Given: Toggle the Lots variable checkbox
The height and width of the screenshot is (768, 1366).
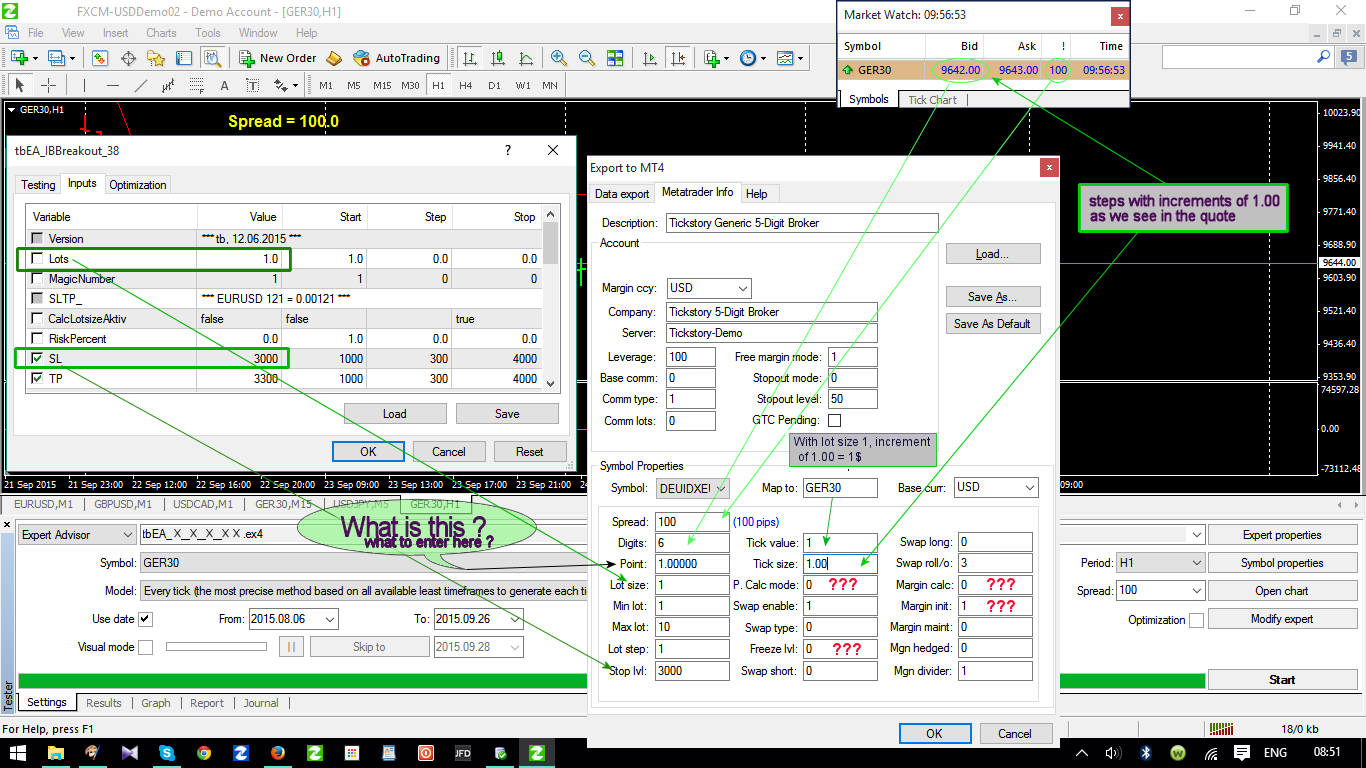Looking at the screenshot, I should click(x=37, y=259).
